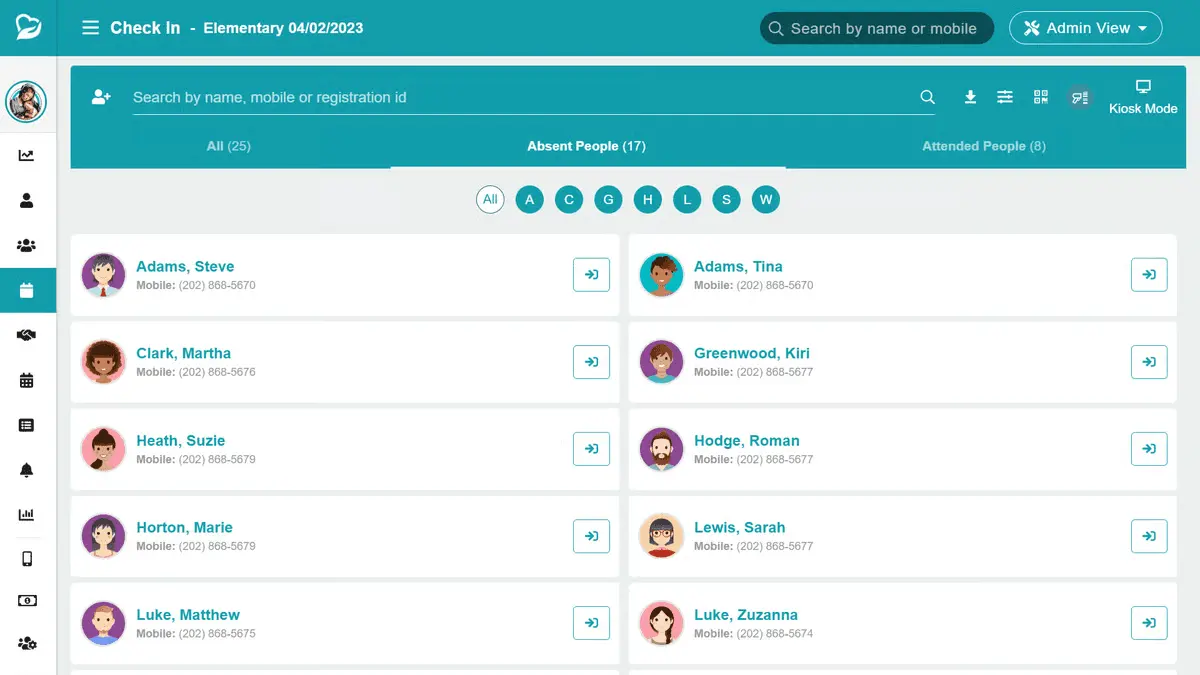Open the filter sliders icon
This screenshot has width=1200, height=675.
pos(1005,97)
